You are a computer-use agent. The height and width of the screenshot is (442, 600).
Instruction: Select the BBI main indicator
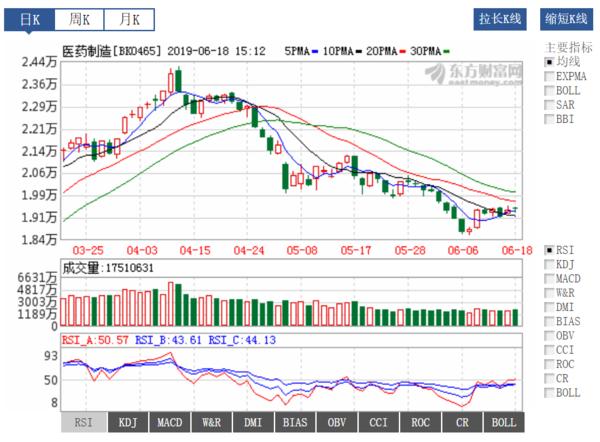coord(549,119)
